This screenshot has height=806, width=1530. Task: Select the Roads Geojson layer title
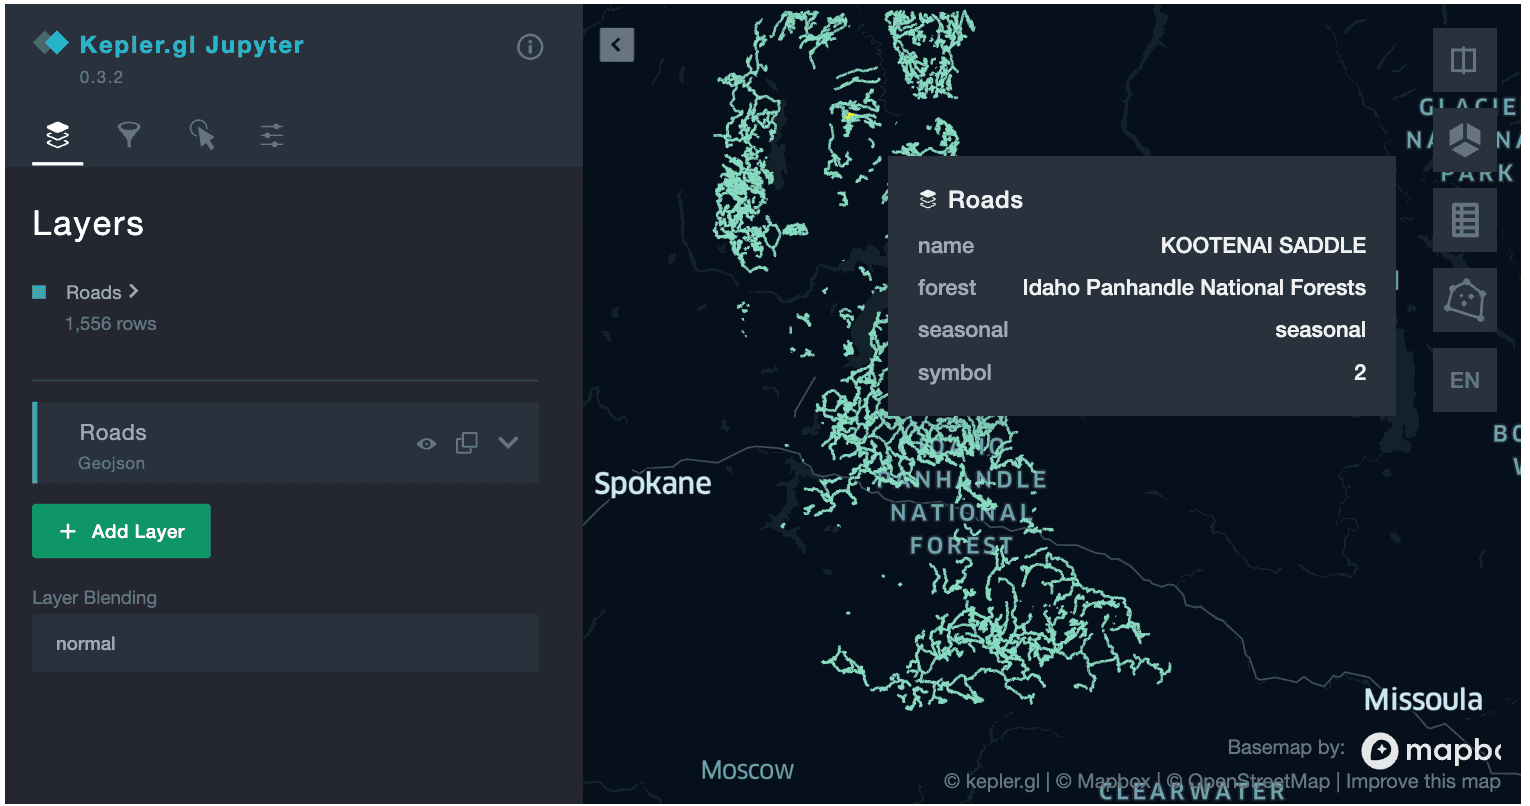[x=113, y=433]
